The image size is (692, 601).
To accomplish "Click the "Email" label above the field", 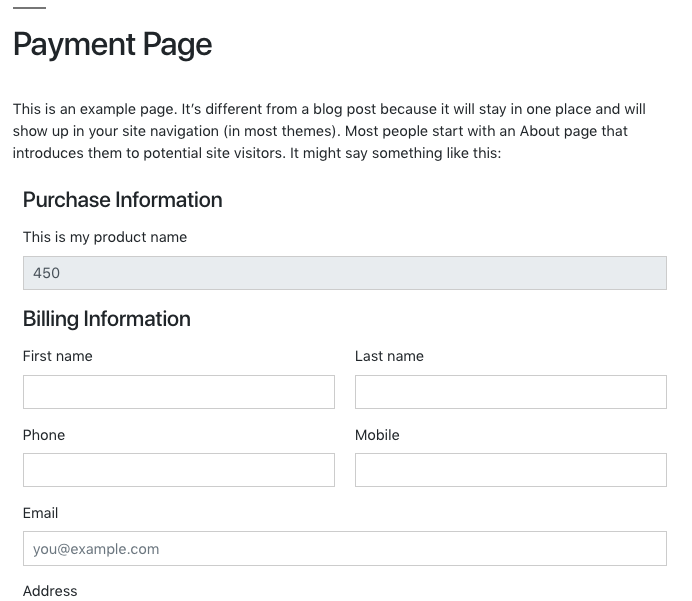I will 41,513.
